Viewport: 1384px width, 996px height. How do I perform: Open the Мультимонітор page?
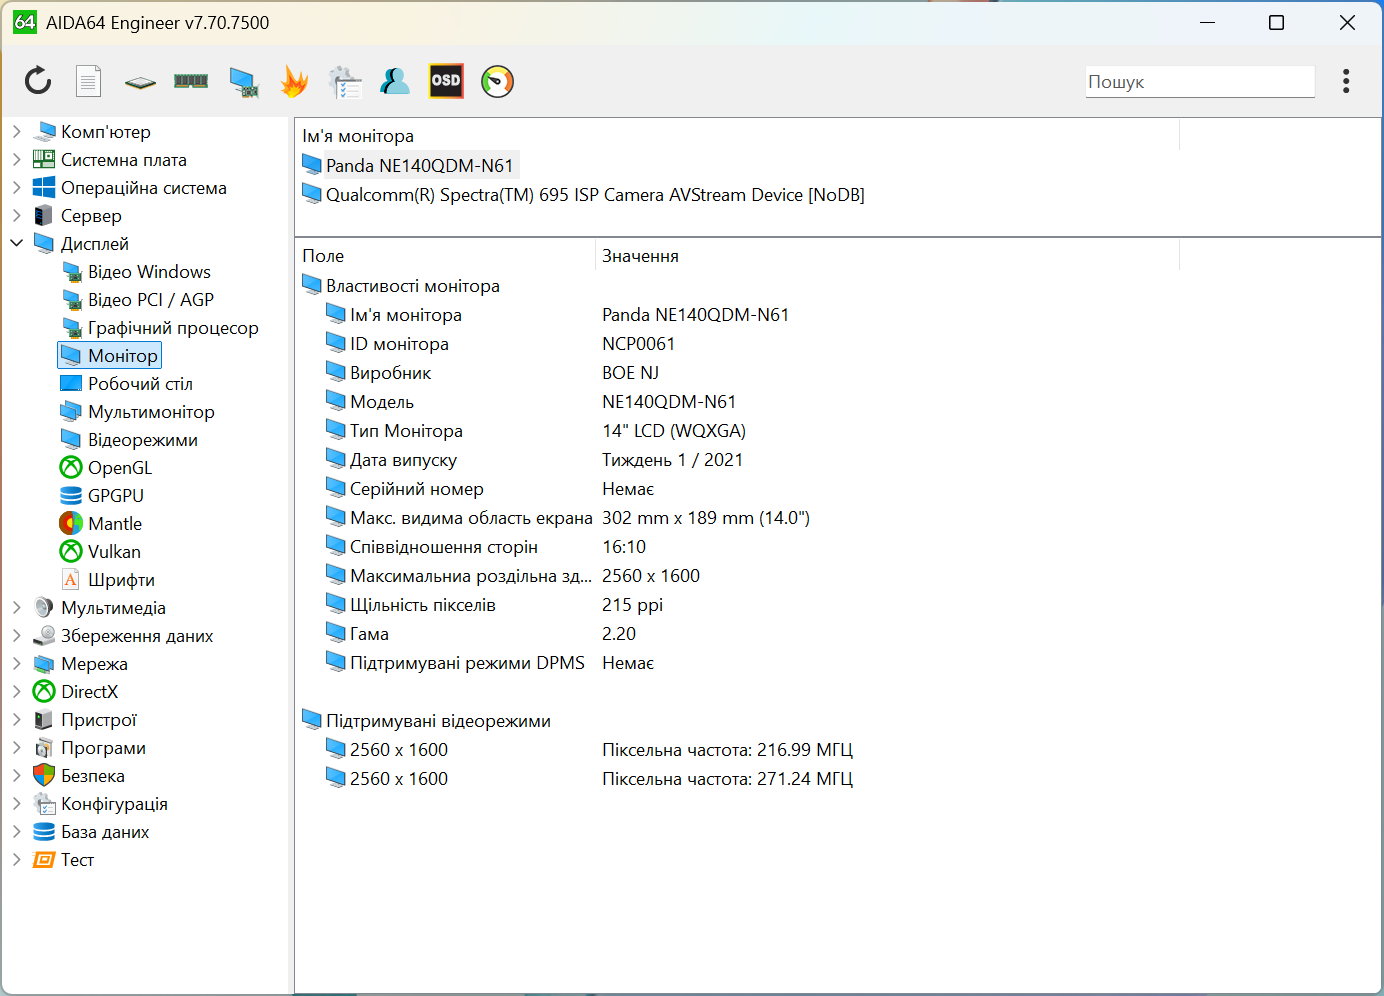[151, 412]
